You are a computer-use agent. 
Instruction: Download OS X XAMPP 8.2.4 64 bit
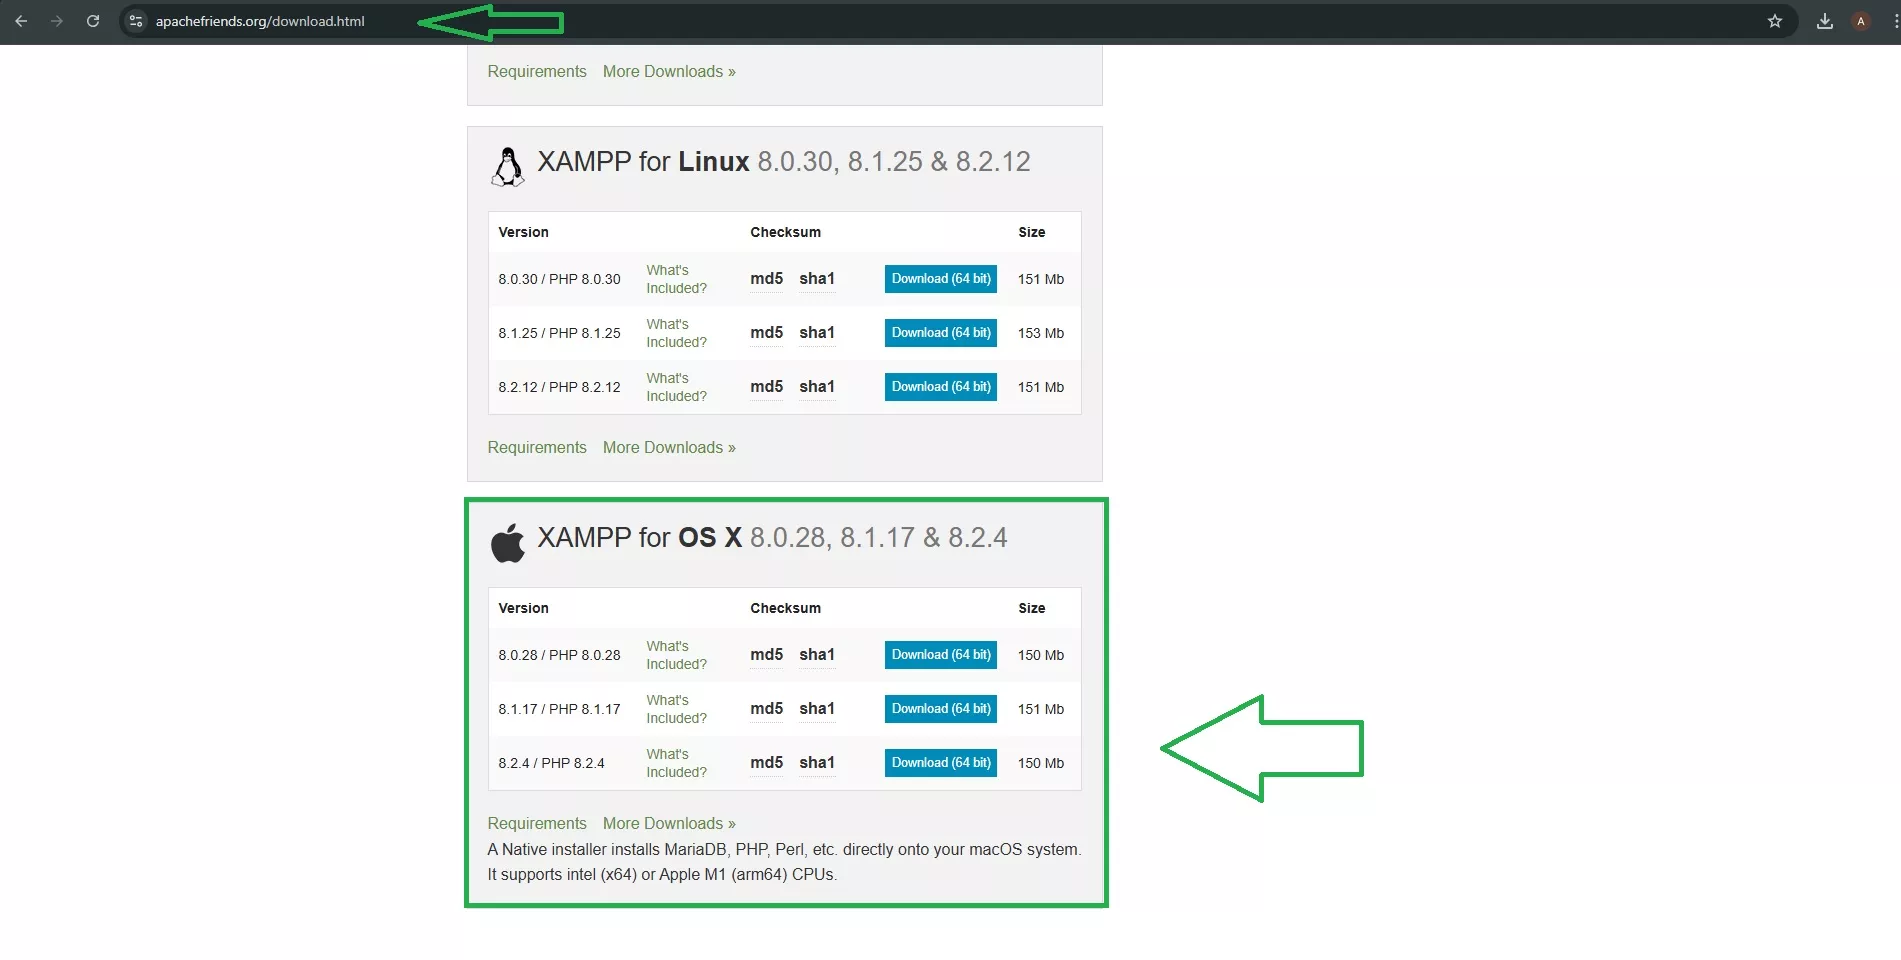[x=940, y=763]
